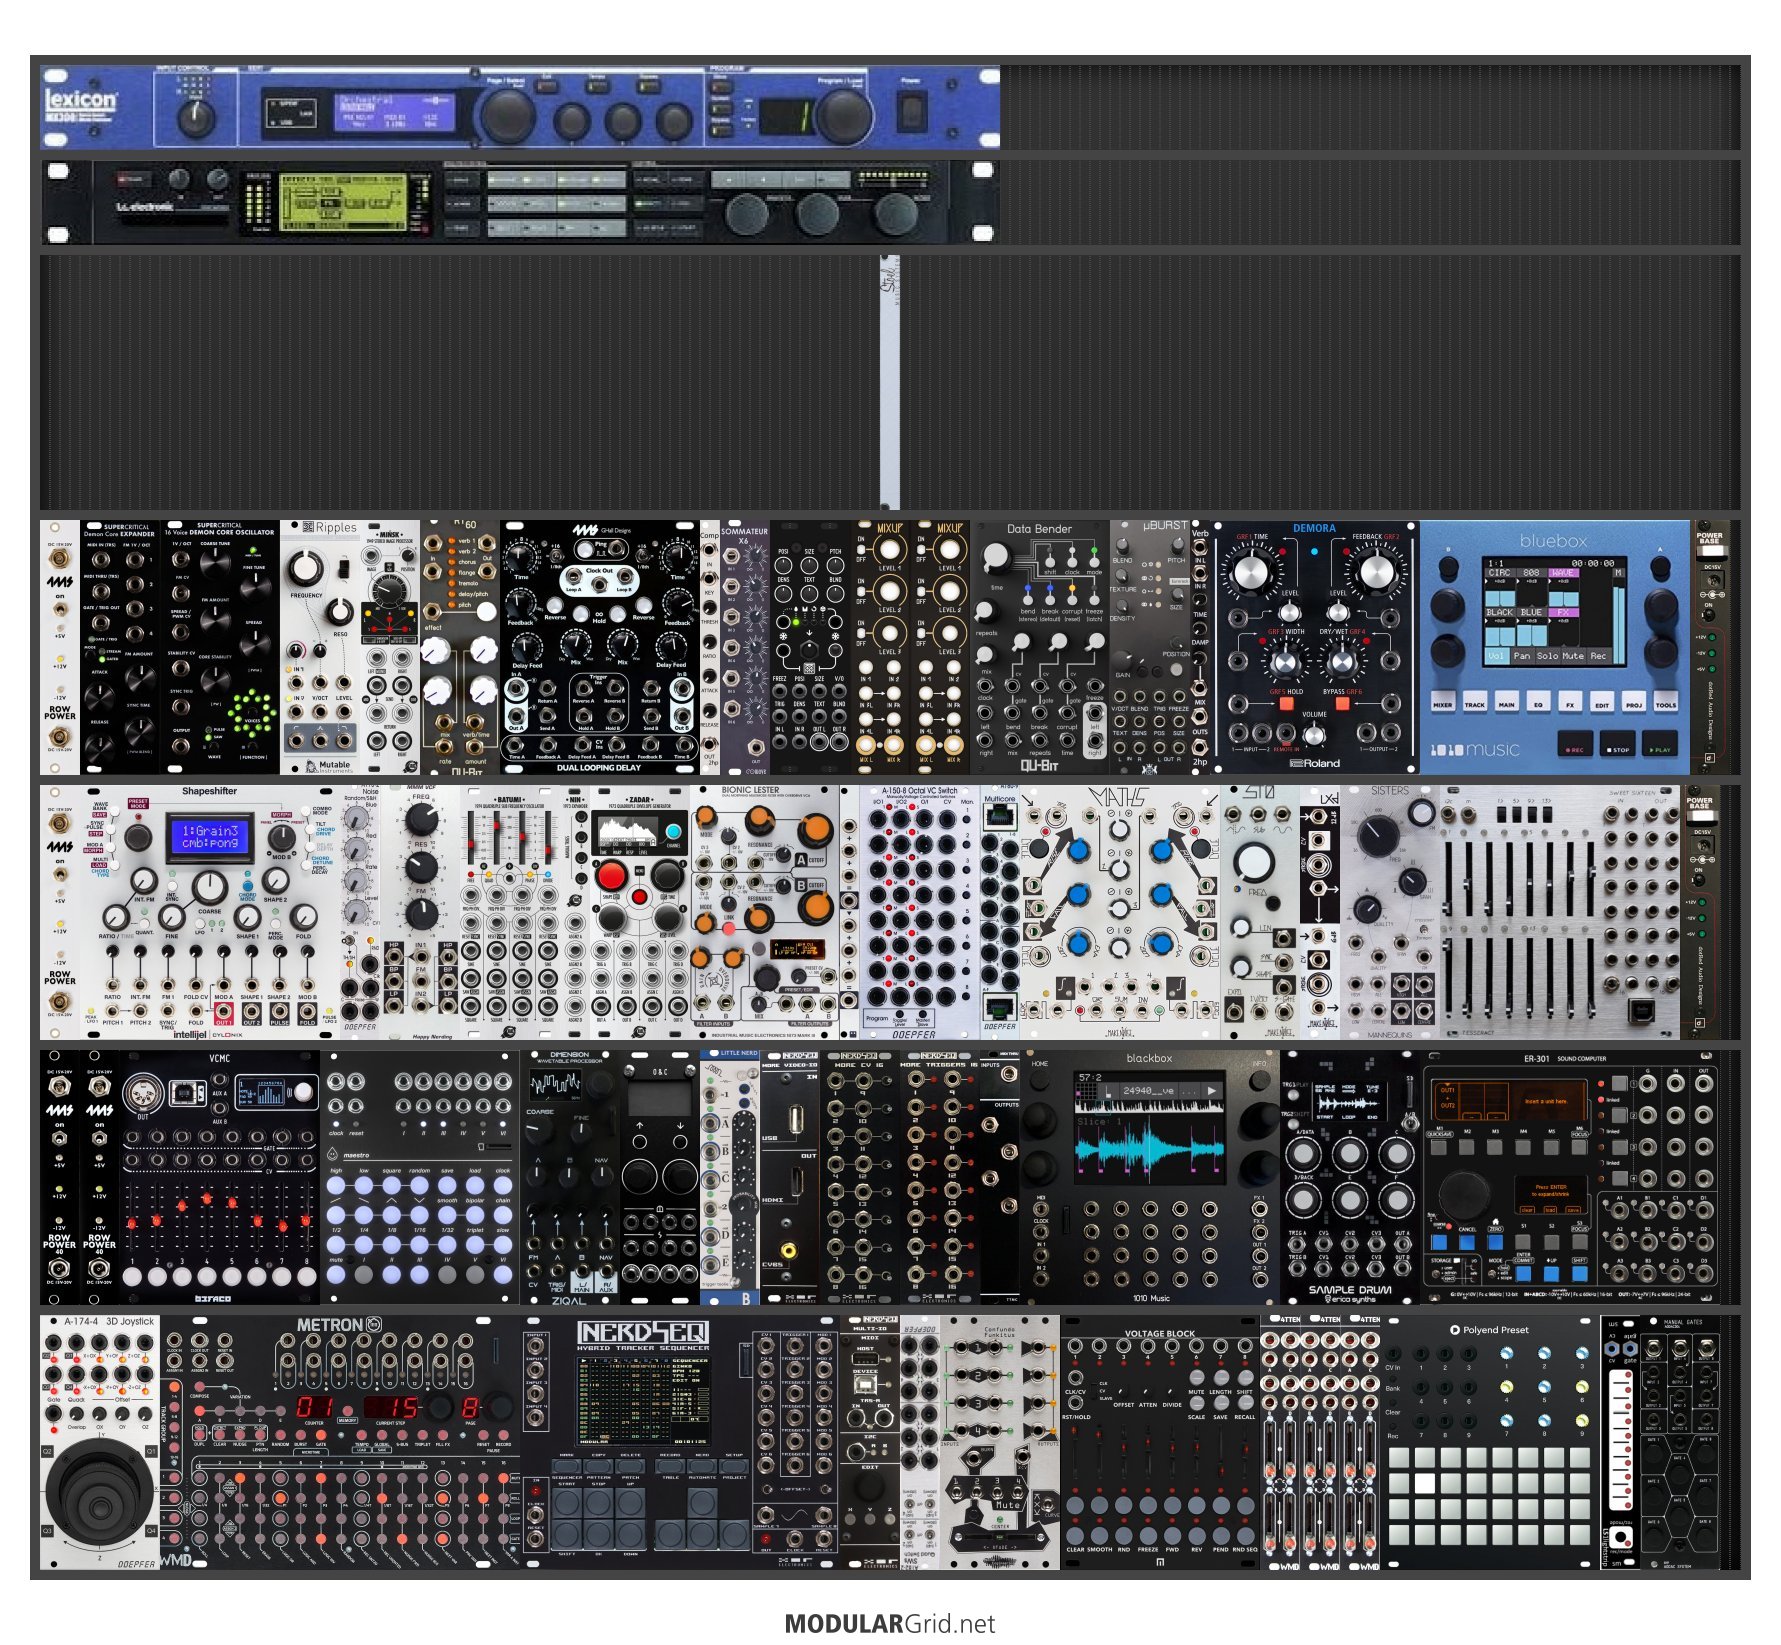Viewport: 1781px width, 1645px height.
Task: Open the MODULARGrid.net footer link
Action: (x=890, y=1624)
